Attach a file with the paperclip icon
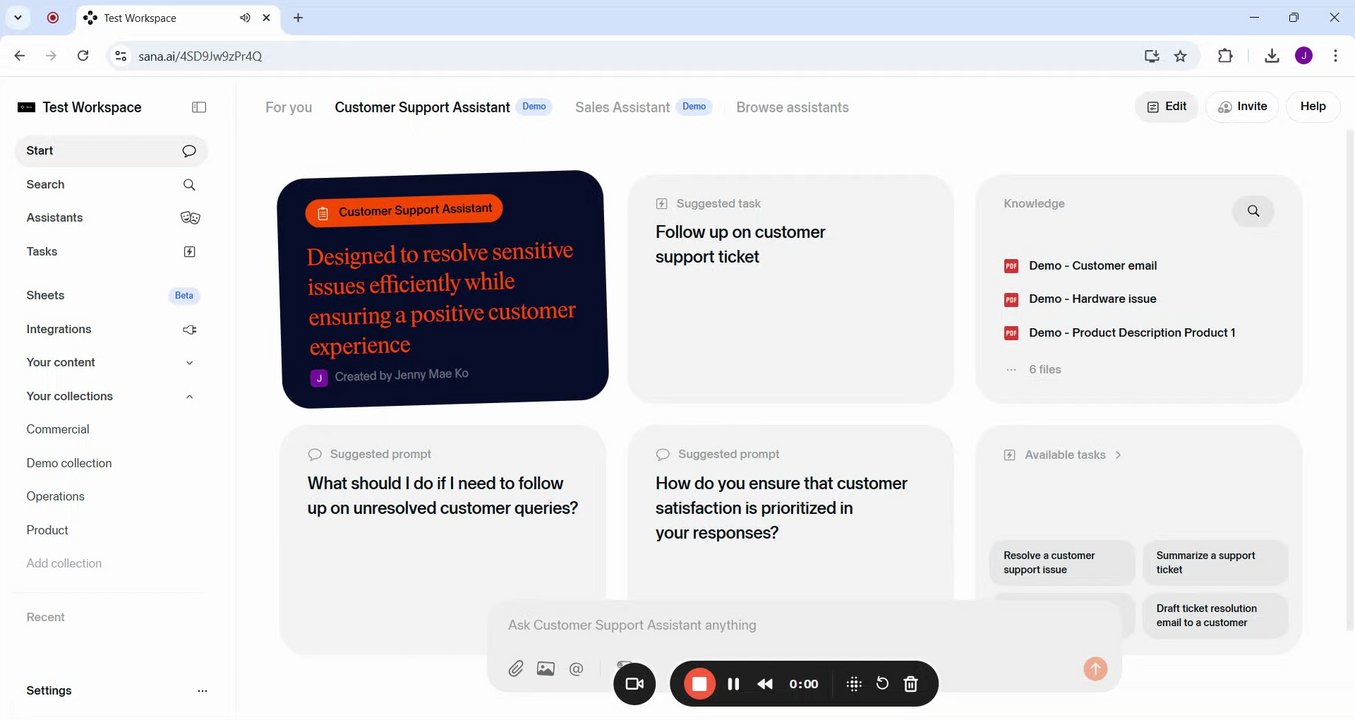1355x720 pixels. pos(516,669)
